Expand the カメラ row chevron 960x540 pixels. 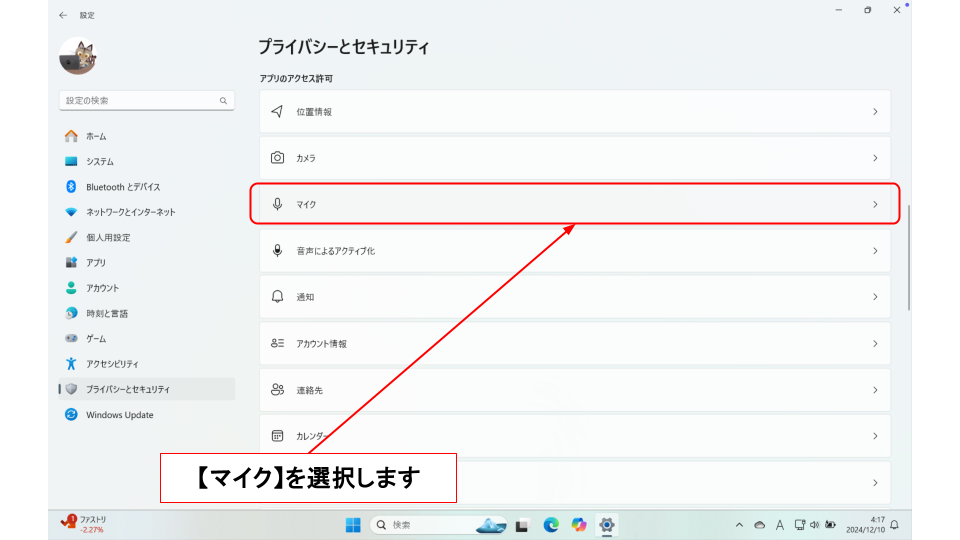(875, 158)
